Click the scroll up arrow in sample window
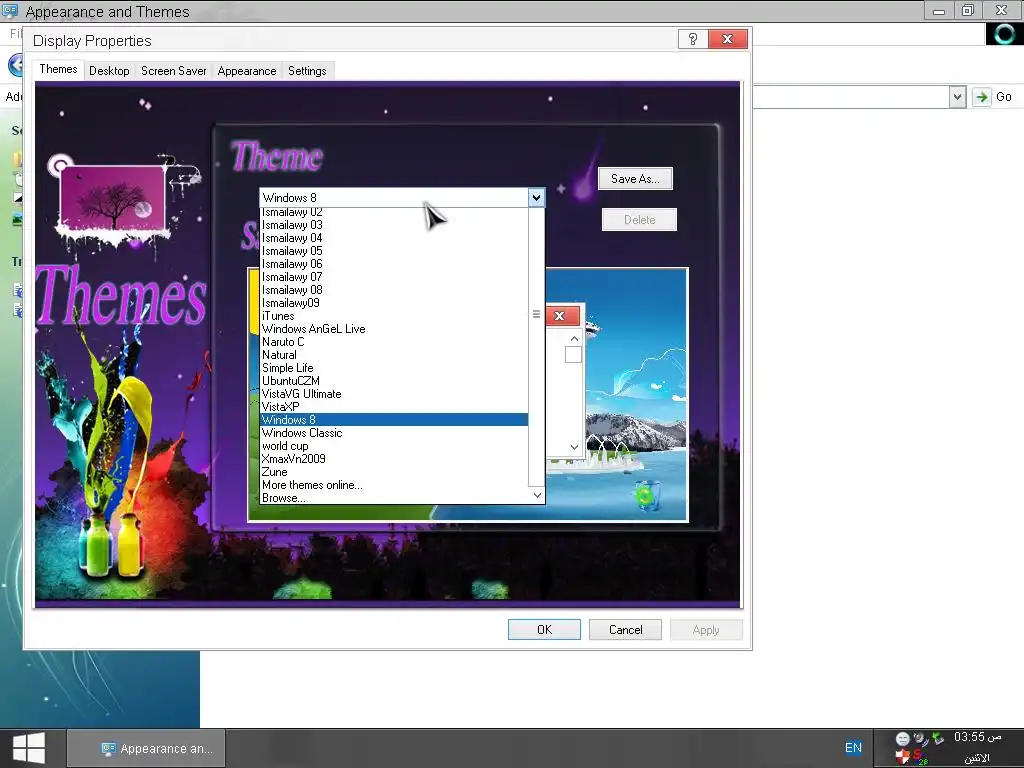The height and width of the screenshot is (768, 1024). [x=574, y=338]
